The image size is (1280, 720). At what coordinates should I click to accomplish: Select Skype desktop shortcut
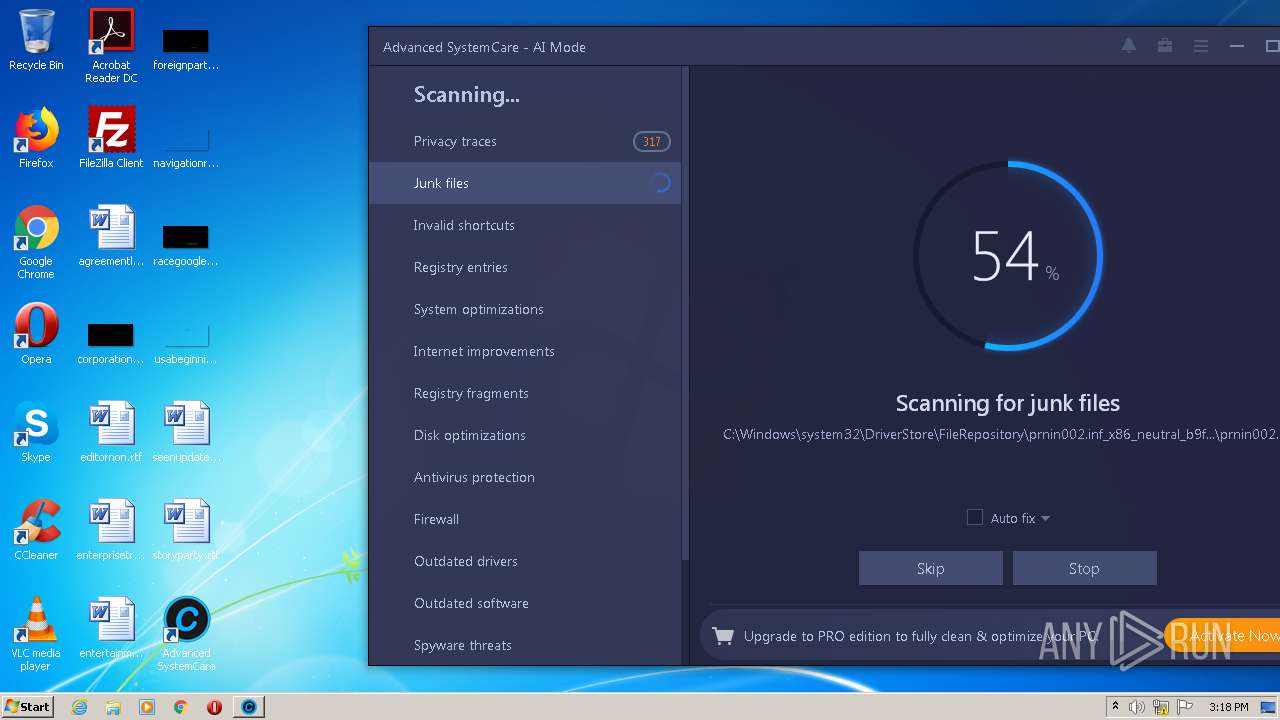[36, 432]
